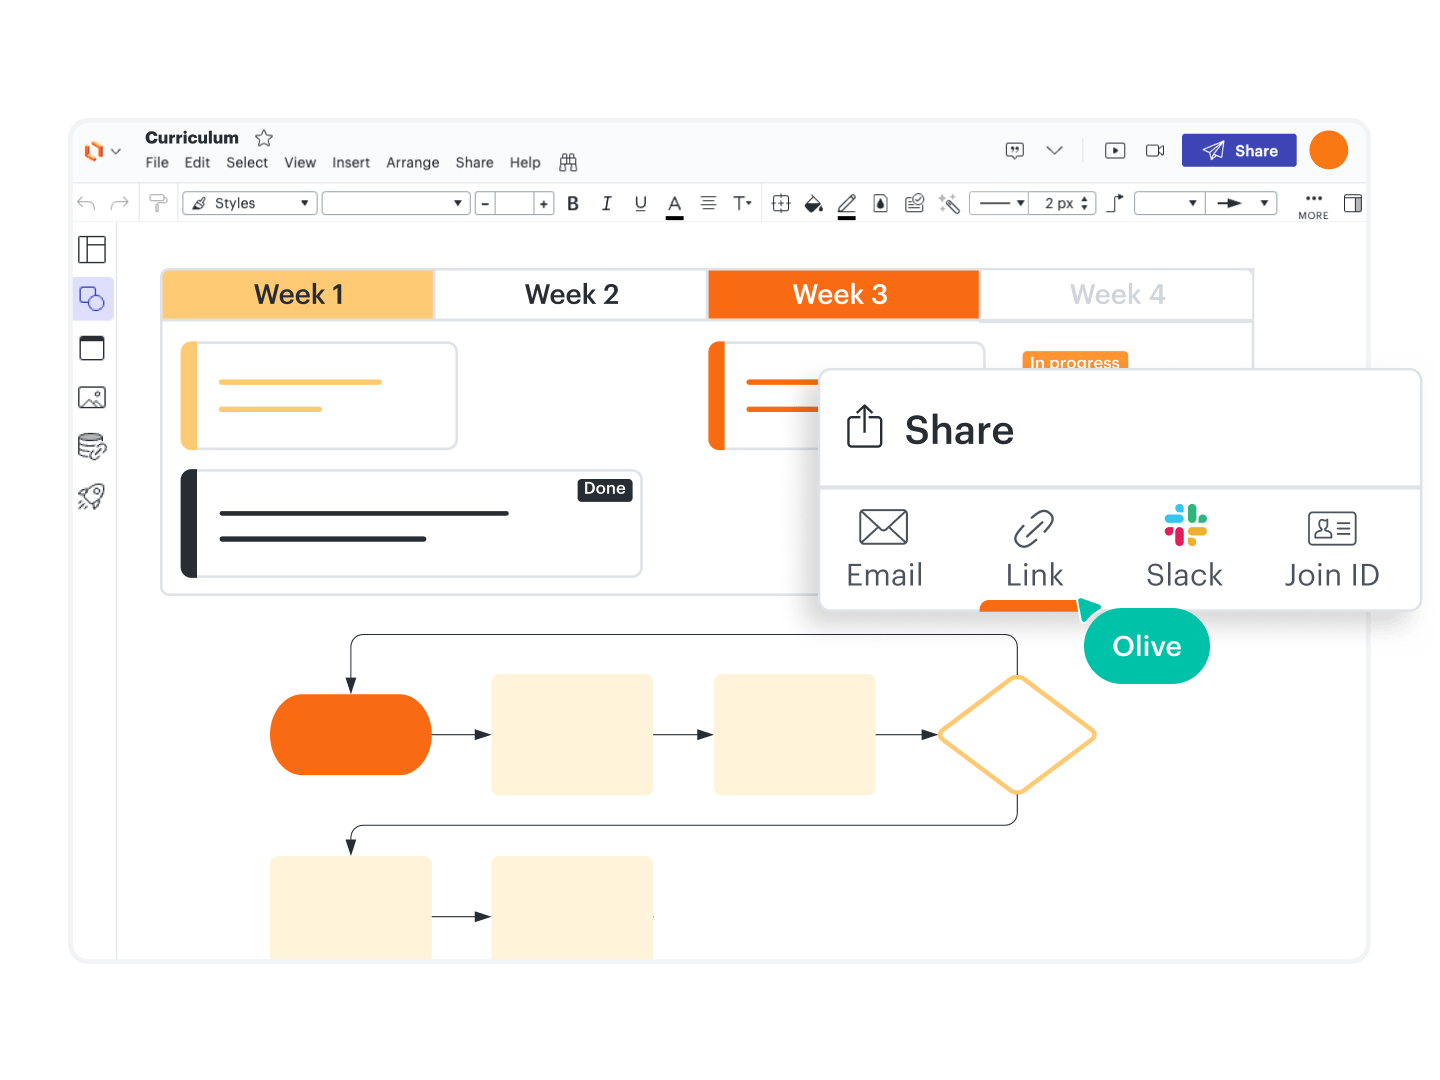1440x1080 pixels.
Task: Click the video camera icon
Action: pos(1155,150)
